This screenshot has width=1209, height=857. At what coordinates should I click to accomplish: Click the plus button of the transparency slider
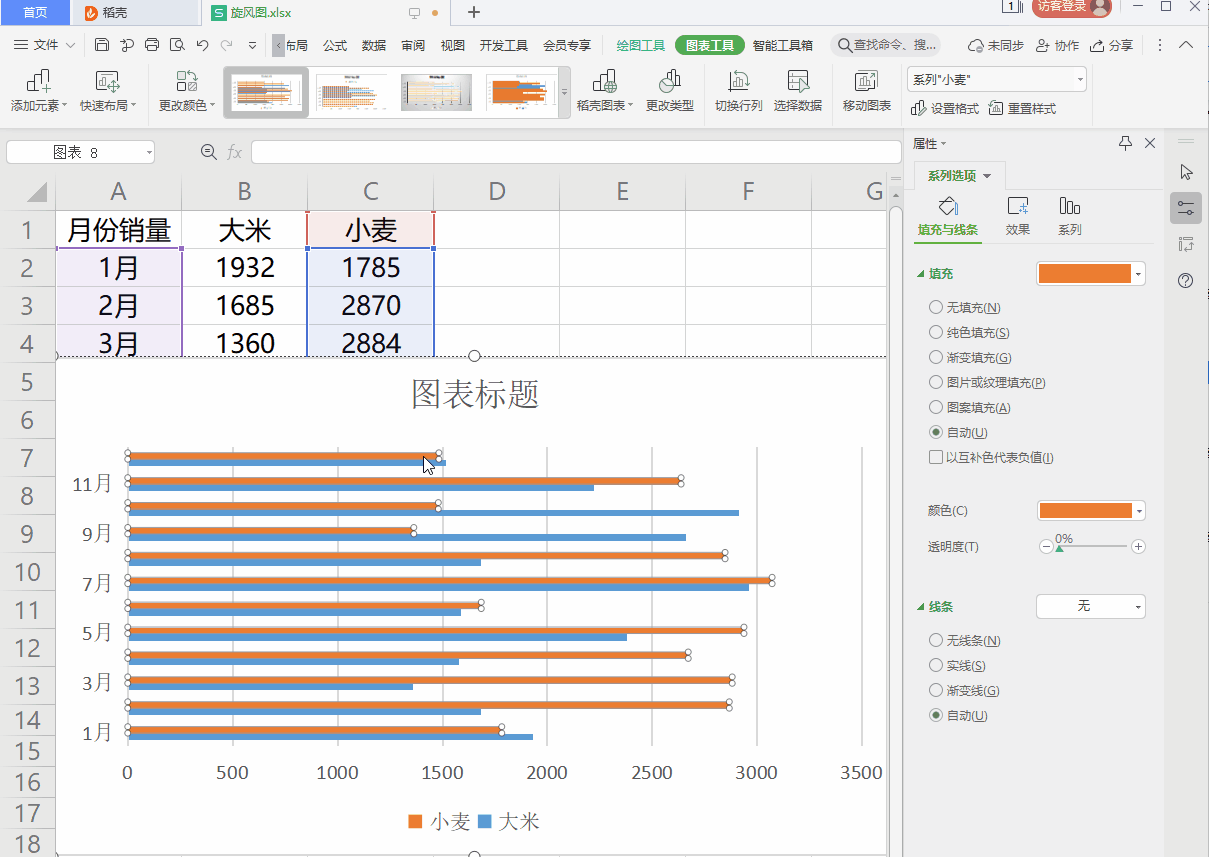pos(1138,546)
